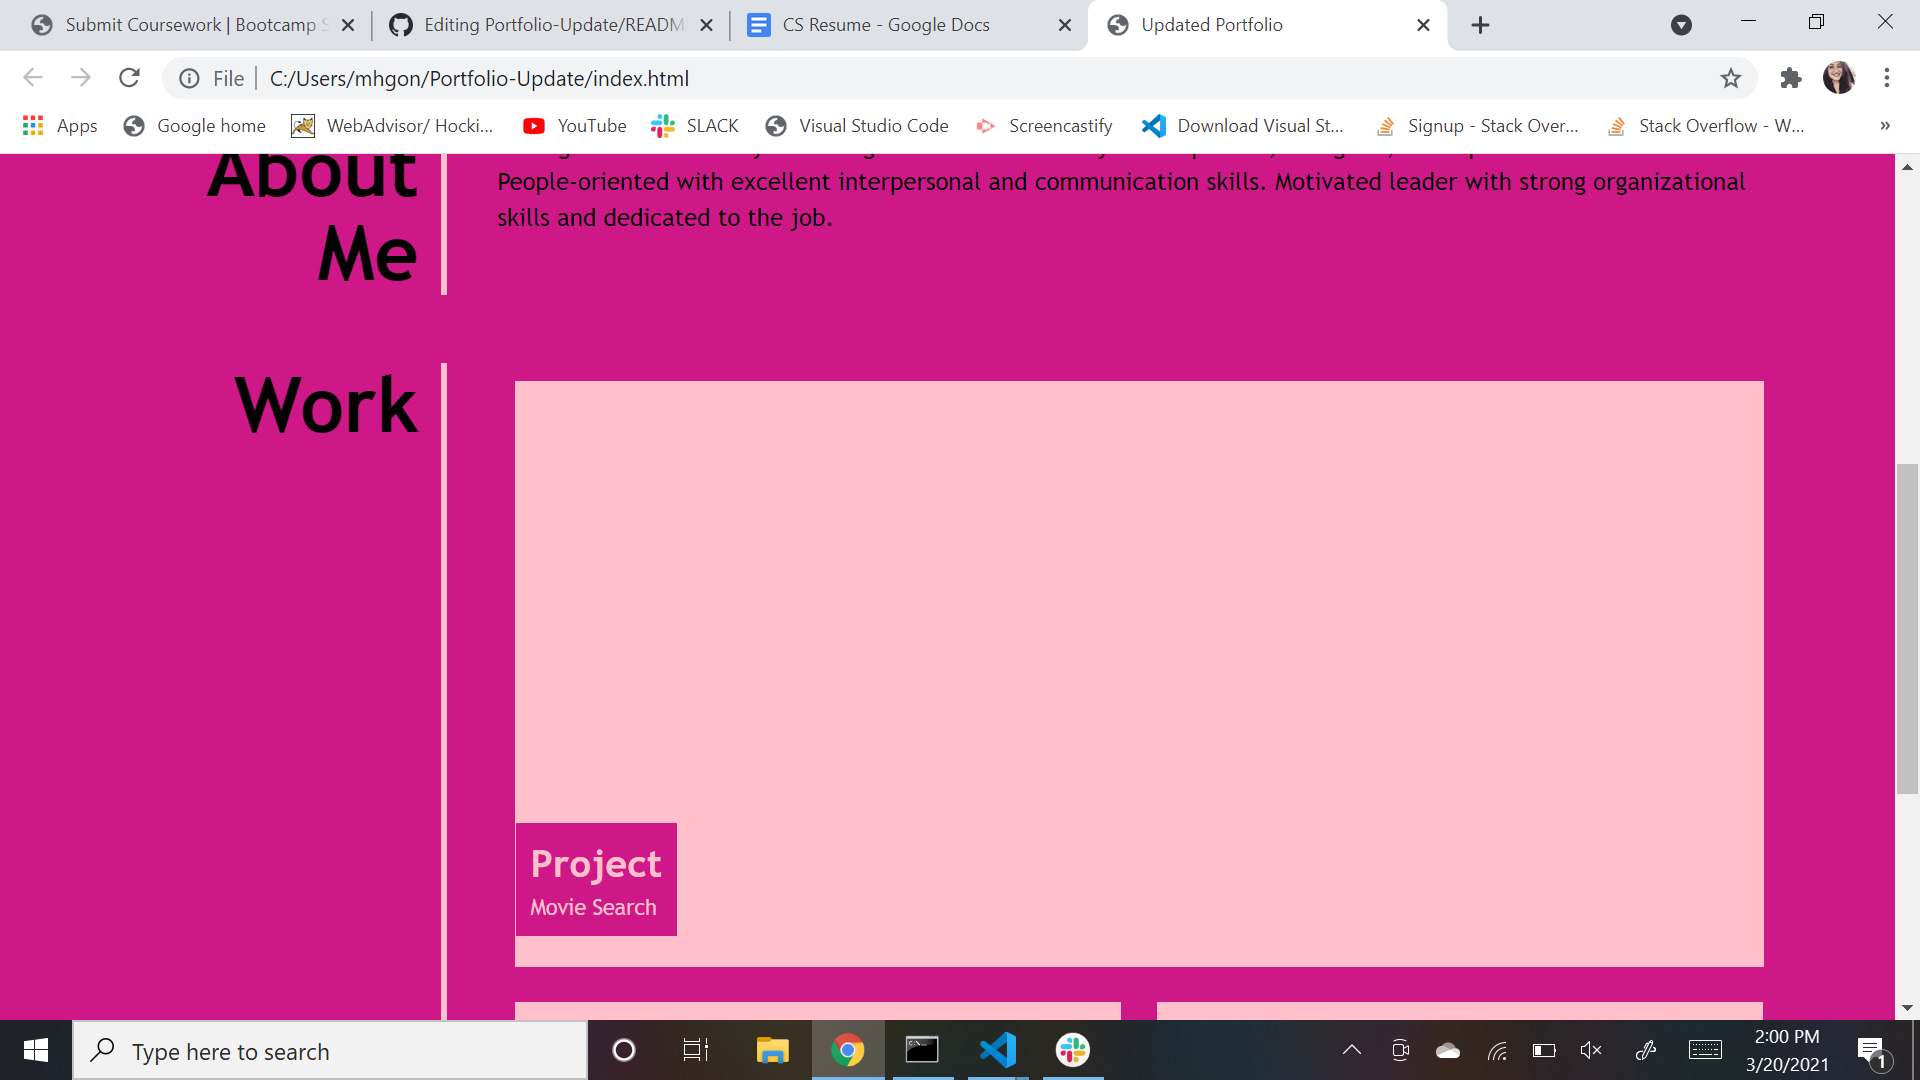This screenshot has height=1080, width=1920.
Task: Open the touch keyboard icon
Action: 1705,1050
